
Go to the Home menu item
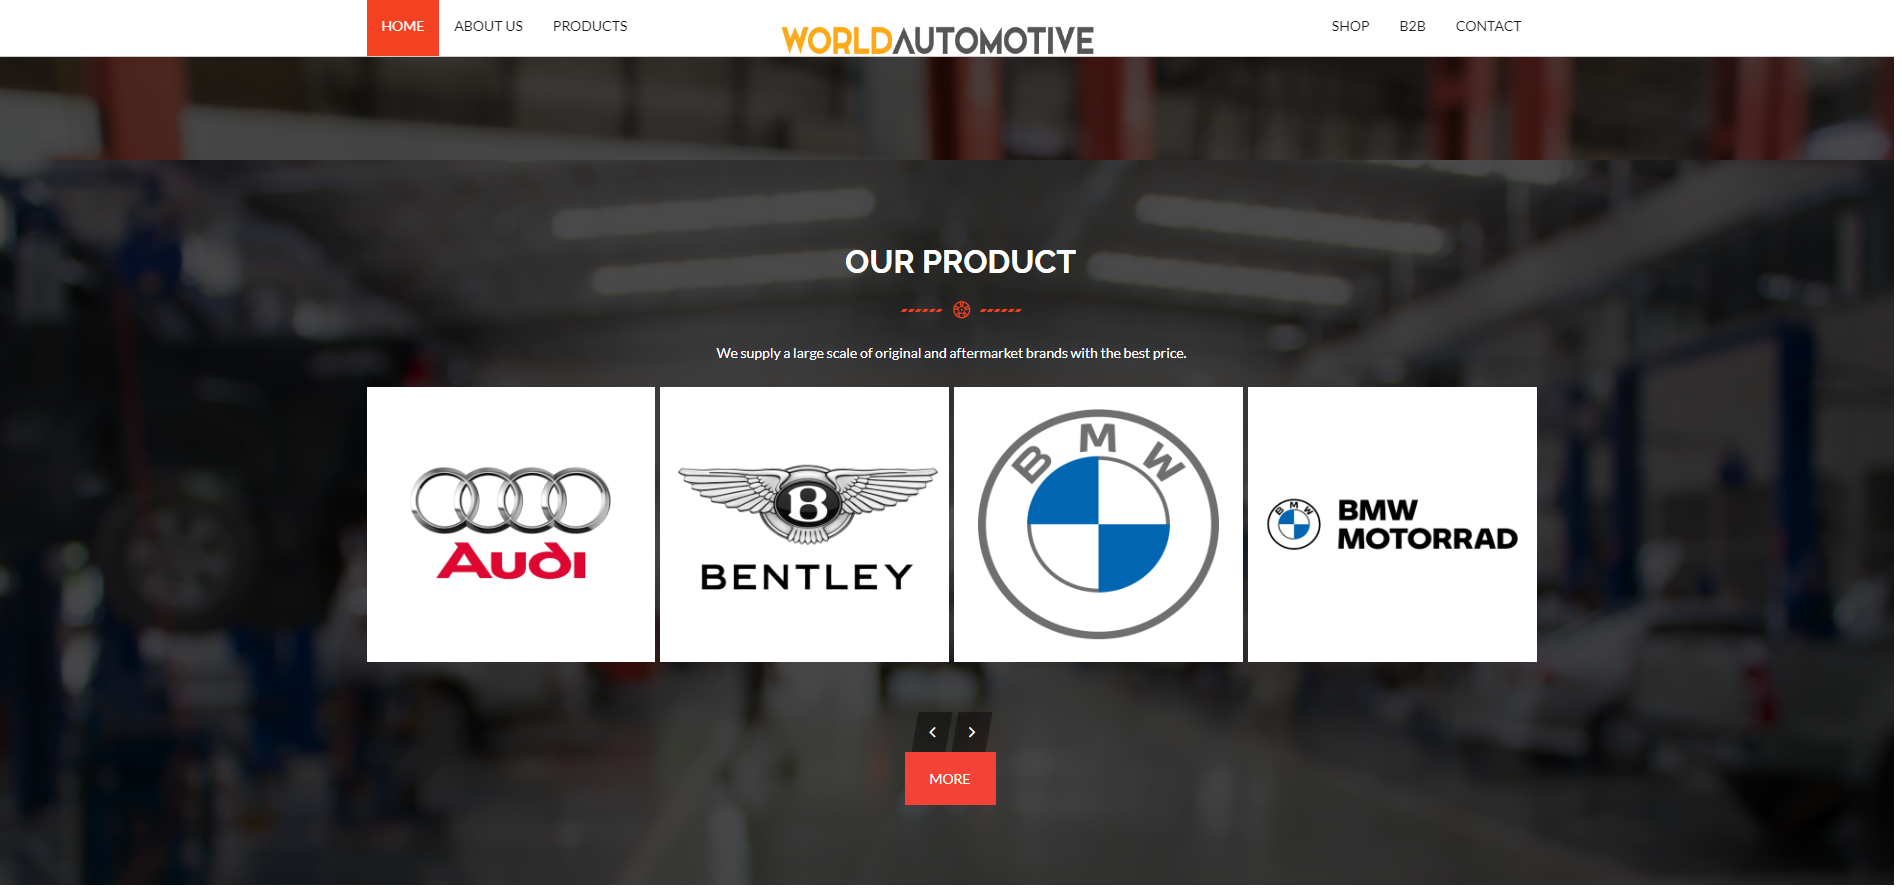(403, 27)
